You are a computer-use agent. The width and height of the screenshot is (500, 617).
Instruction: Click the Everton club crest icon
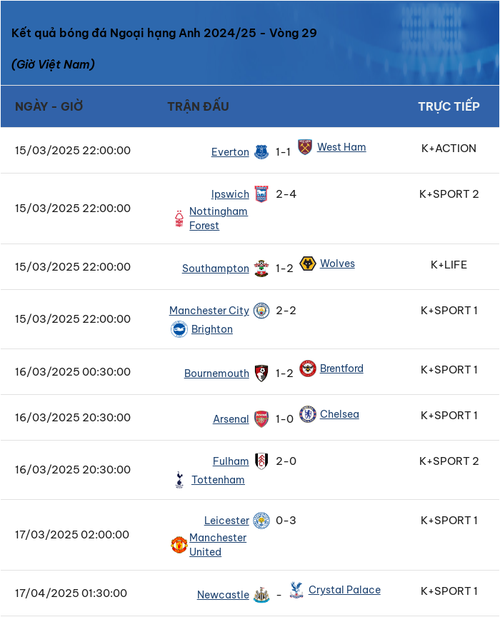[261, 152]
